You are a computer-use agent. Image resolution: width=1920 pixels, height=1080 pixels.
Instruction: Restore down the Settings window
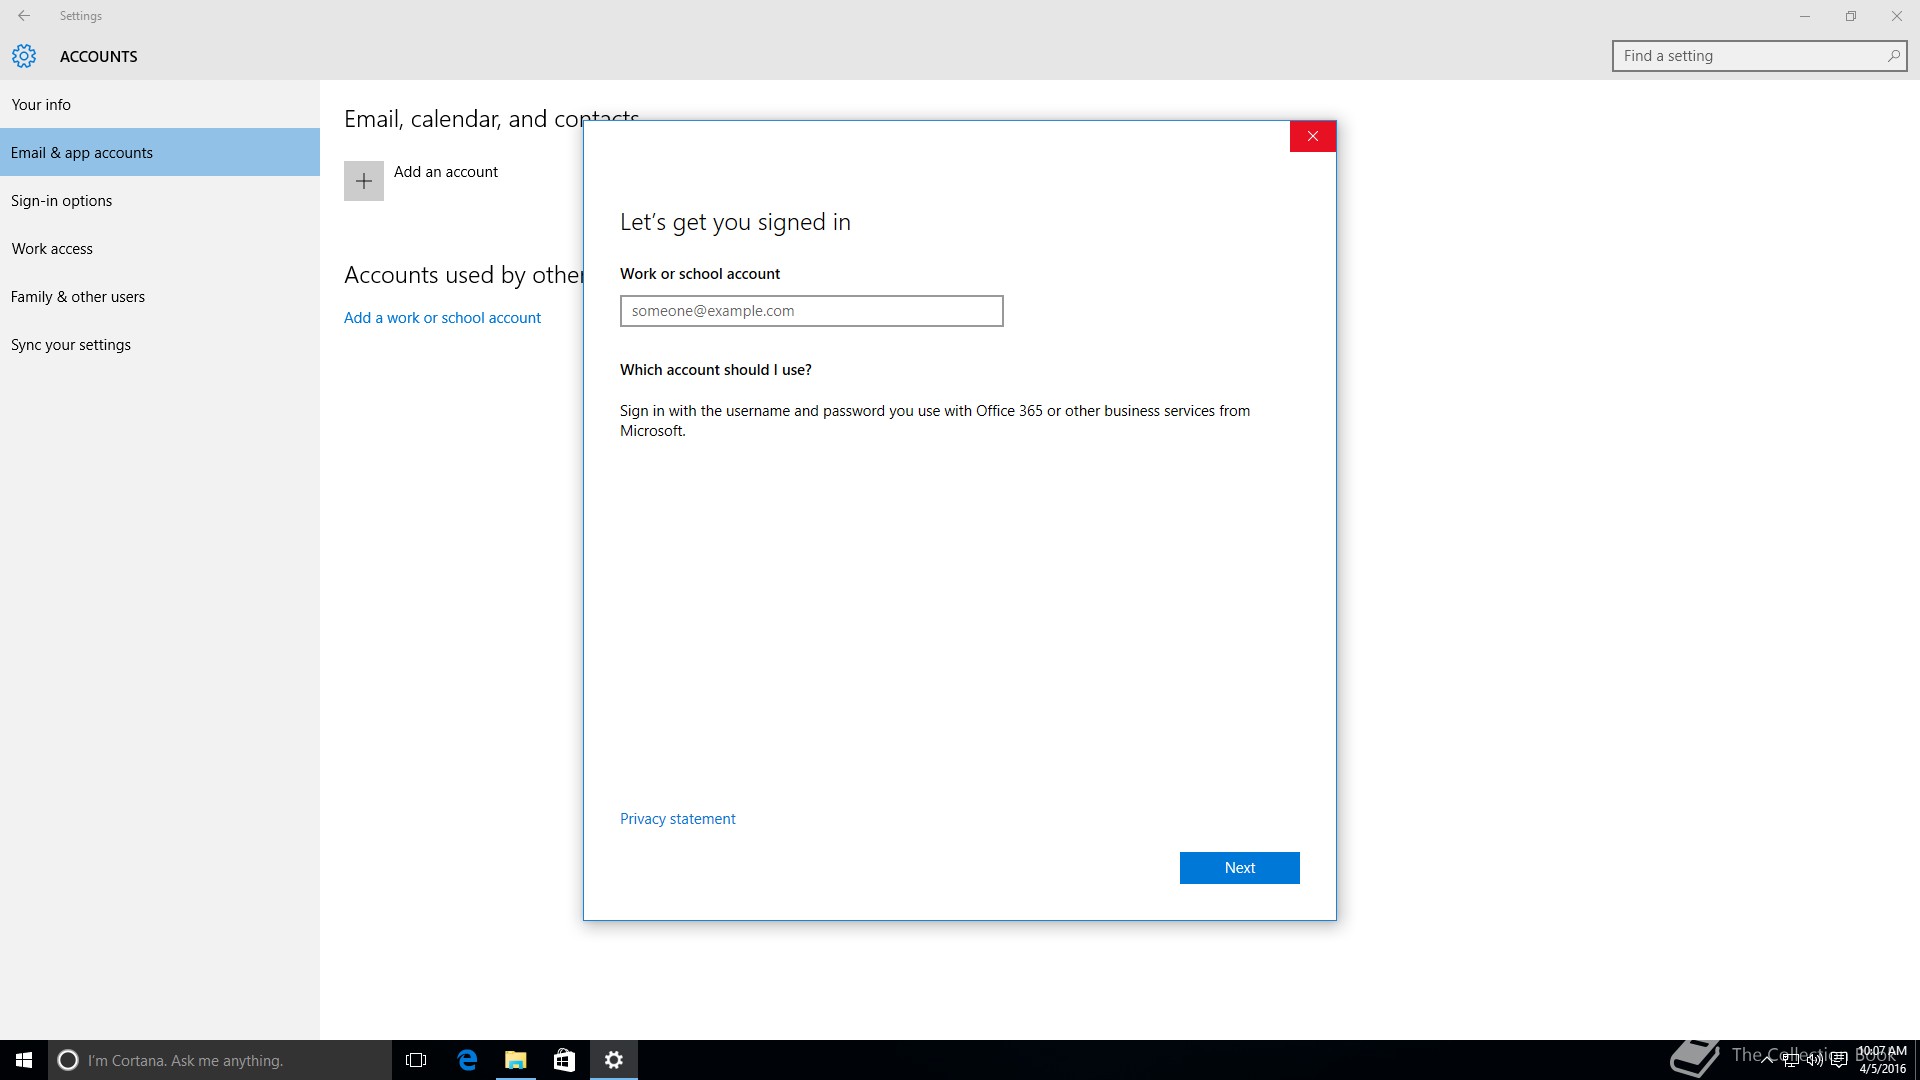[x=1851, y=16]
